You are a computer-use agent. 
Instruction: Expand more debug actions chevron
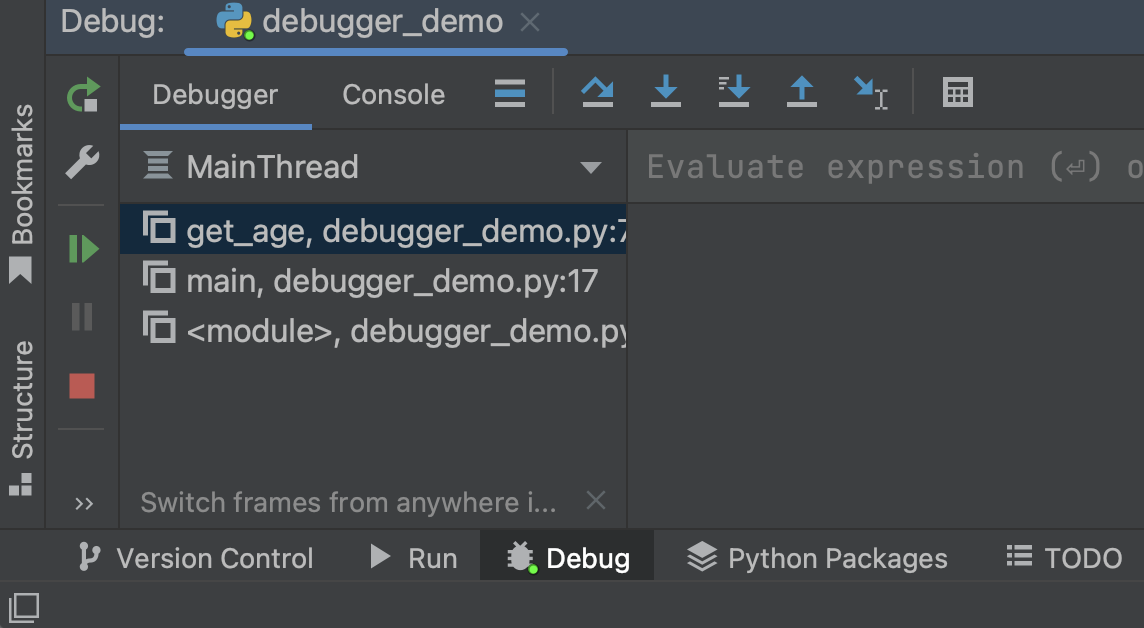click(x=83, y=503)
